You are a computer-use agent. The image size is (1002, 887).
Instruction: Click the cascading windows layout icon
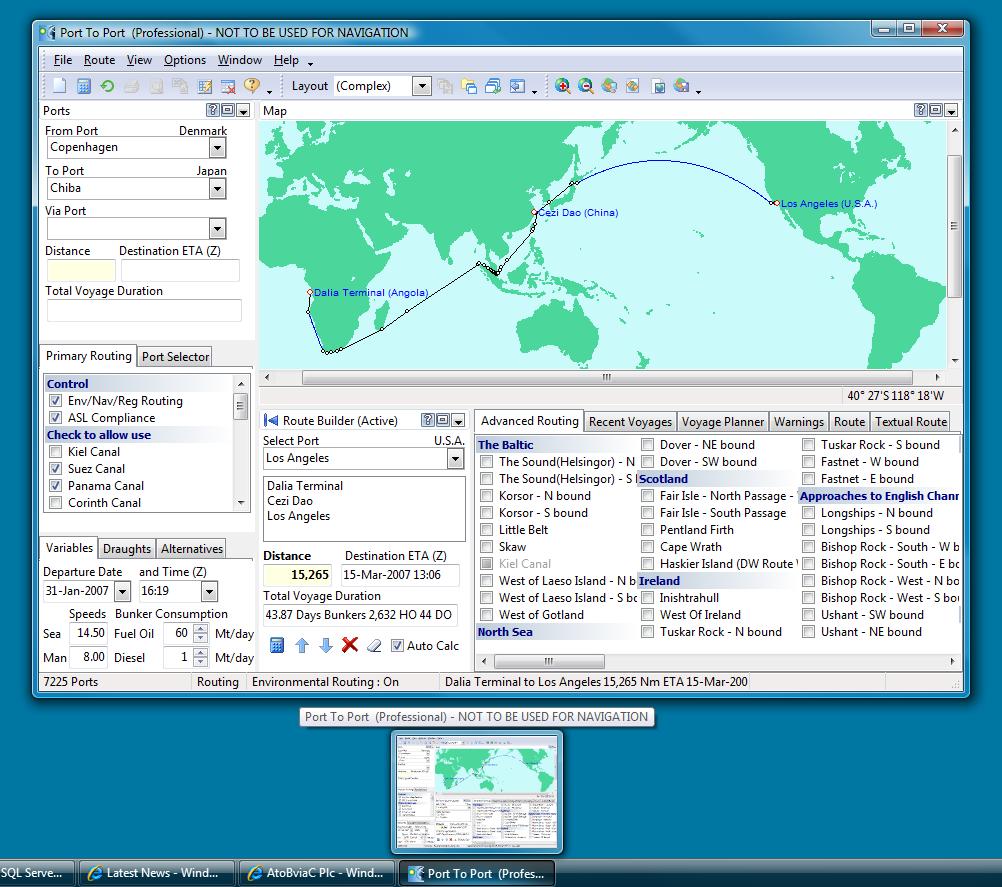pos(493,86)
